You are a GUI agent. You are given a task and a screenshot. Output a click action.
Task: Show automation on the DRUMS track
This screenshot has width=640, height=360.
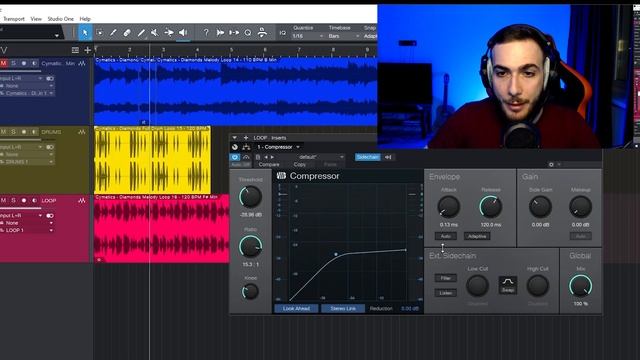pos(82,132)
